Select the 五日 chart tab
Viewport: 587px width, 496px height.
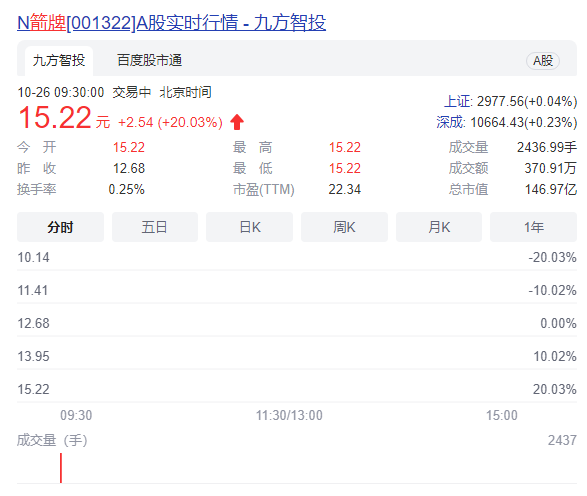pyautogui.click(x=155, y=227)
